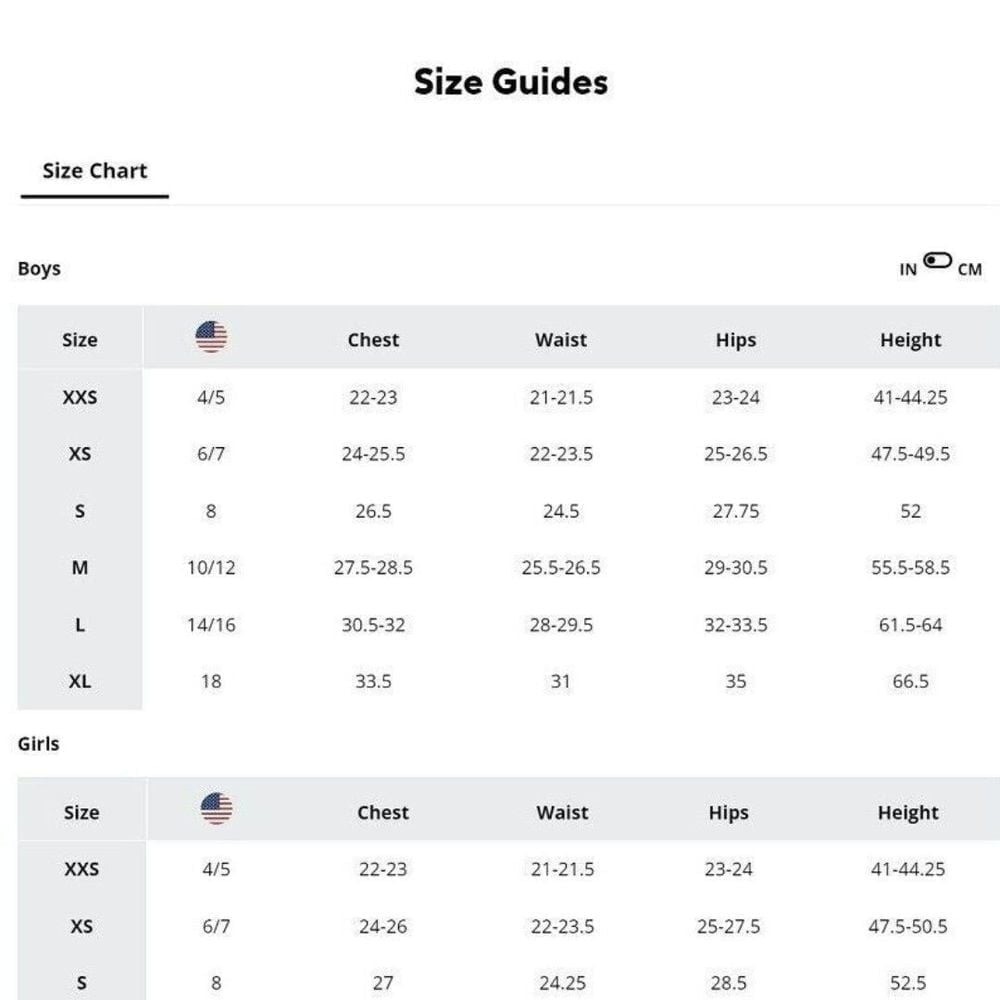Click the 14/16 US size in Boys table
Image resolution: width=1000 pixels, height=1000 pixels.
(211, 625)
